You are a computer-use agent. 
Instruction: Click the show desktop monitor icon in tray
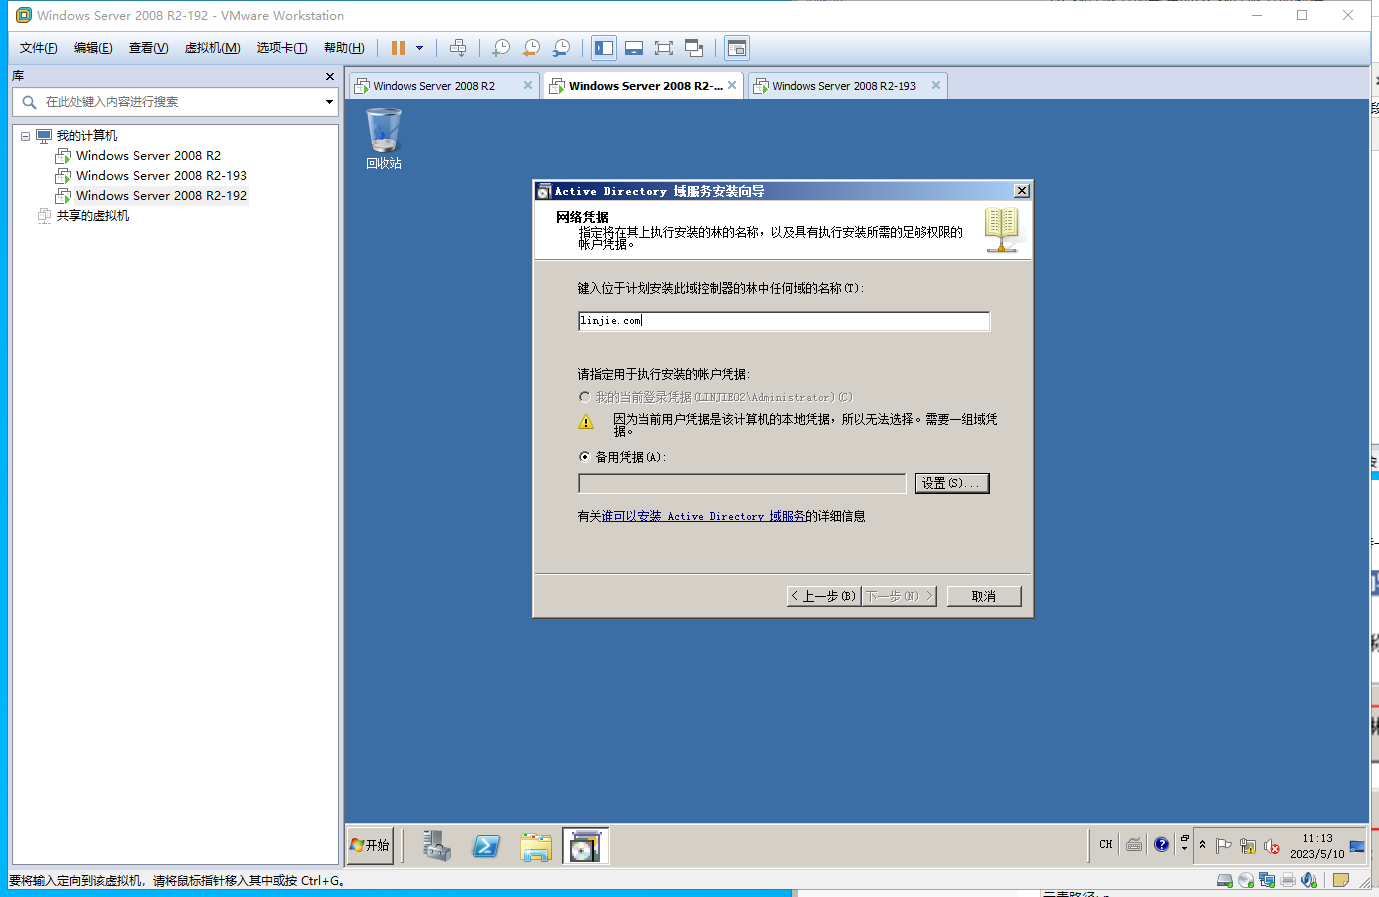tap(1357, 846)
